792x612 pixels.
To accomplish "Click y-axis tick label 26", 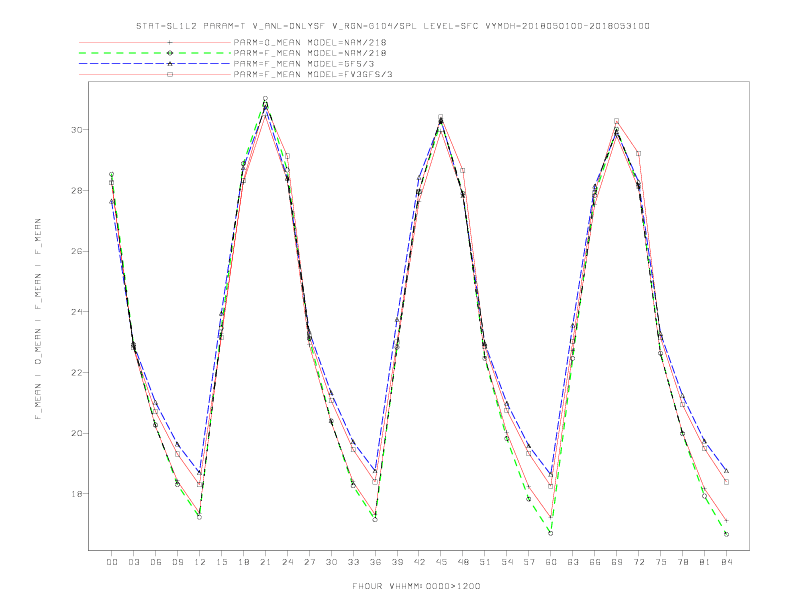I will pyautogui.click(x=77, y=251).
